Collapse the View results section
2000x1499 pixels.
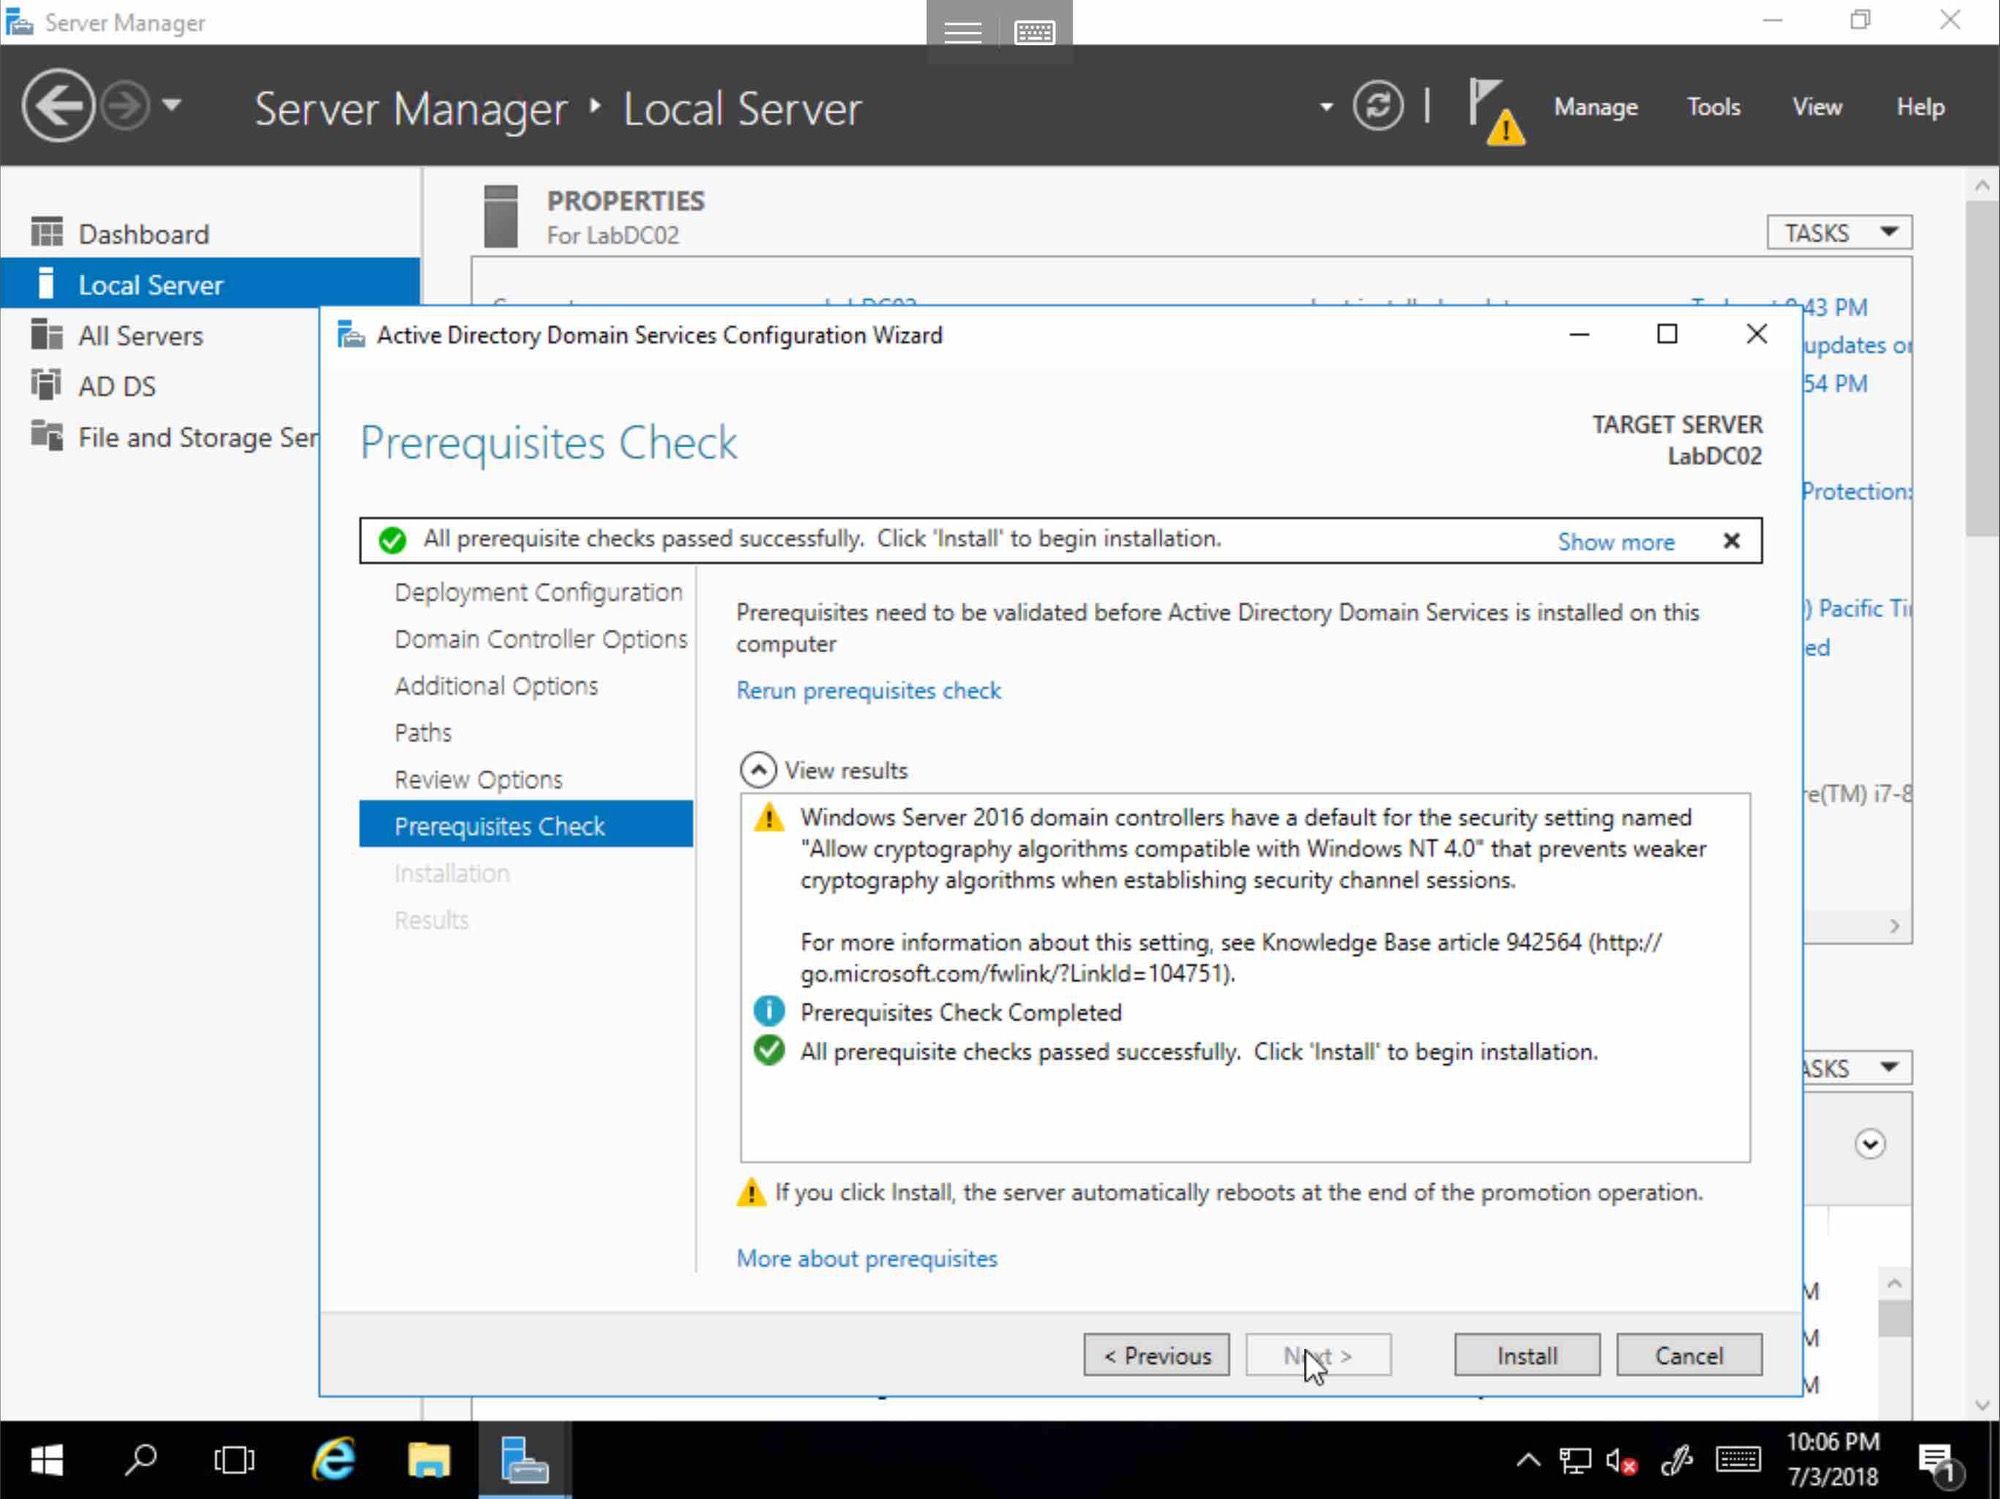click(758, 770)
